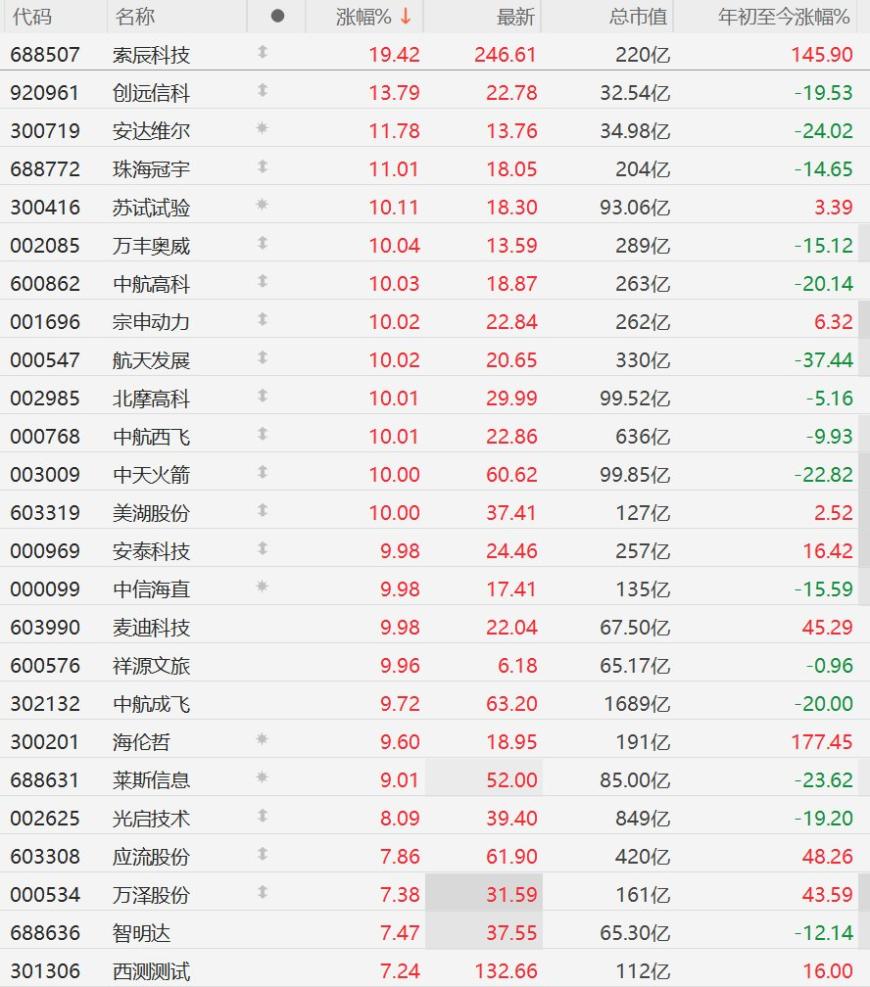Click the star icon next to 中信海直
The height and width of the screenshot is (987, 870).
tap(263, 587)
